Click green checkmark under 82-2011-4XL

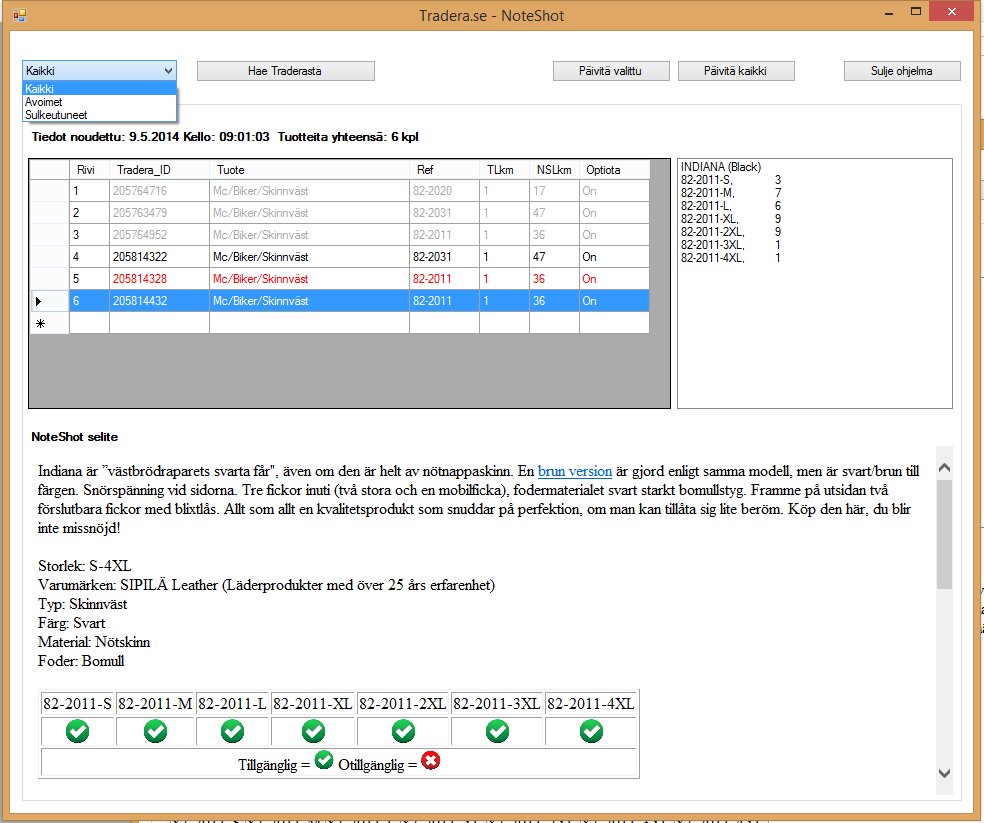point(591,731)
